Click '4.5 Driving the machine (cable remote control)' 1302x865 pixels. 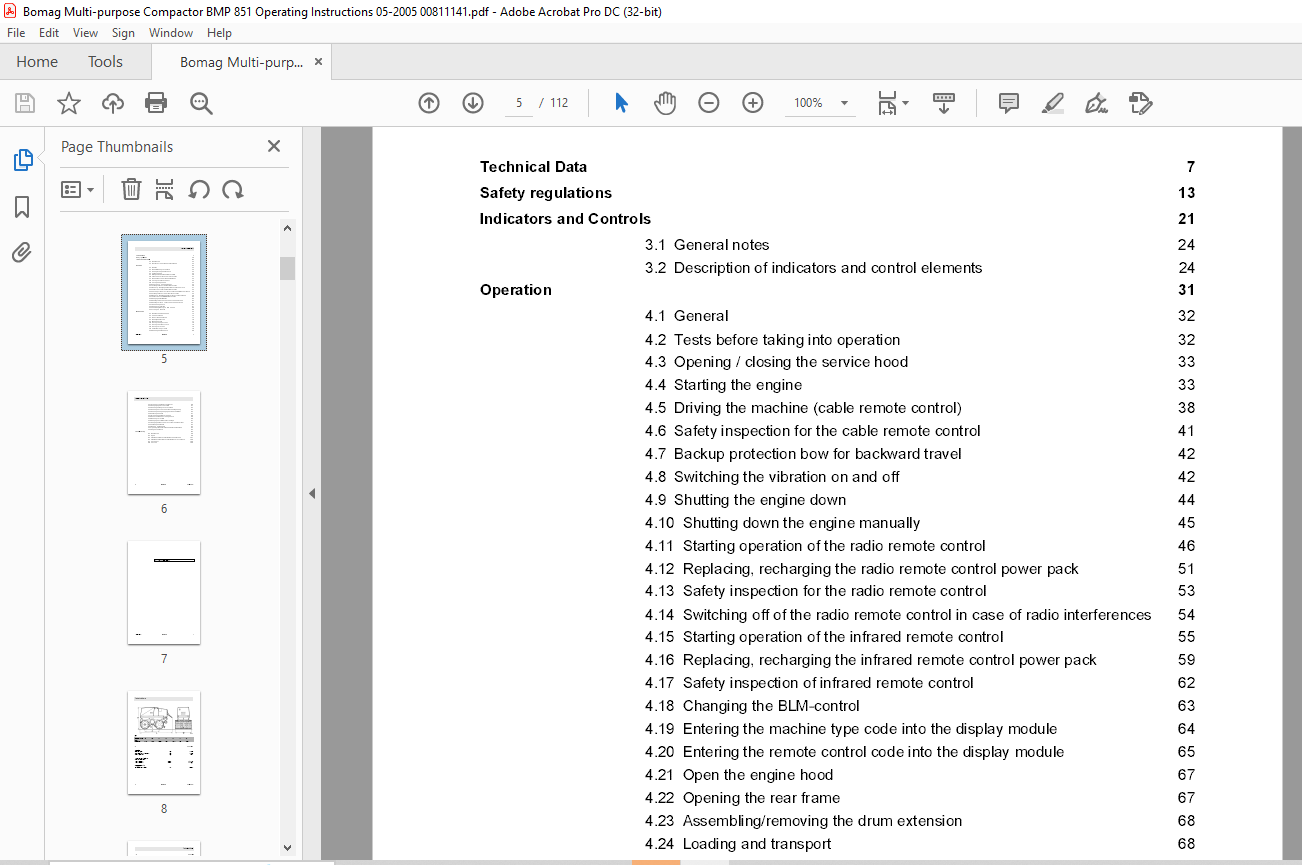coord(803,408)
